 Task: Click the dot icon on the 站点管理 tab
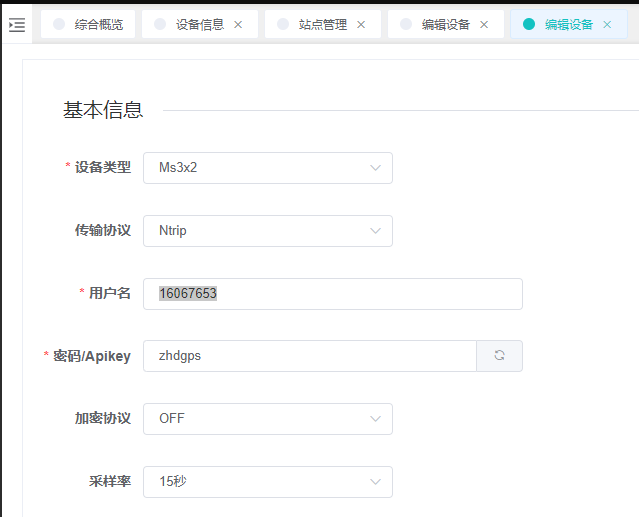pos(283,25)
